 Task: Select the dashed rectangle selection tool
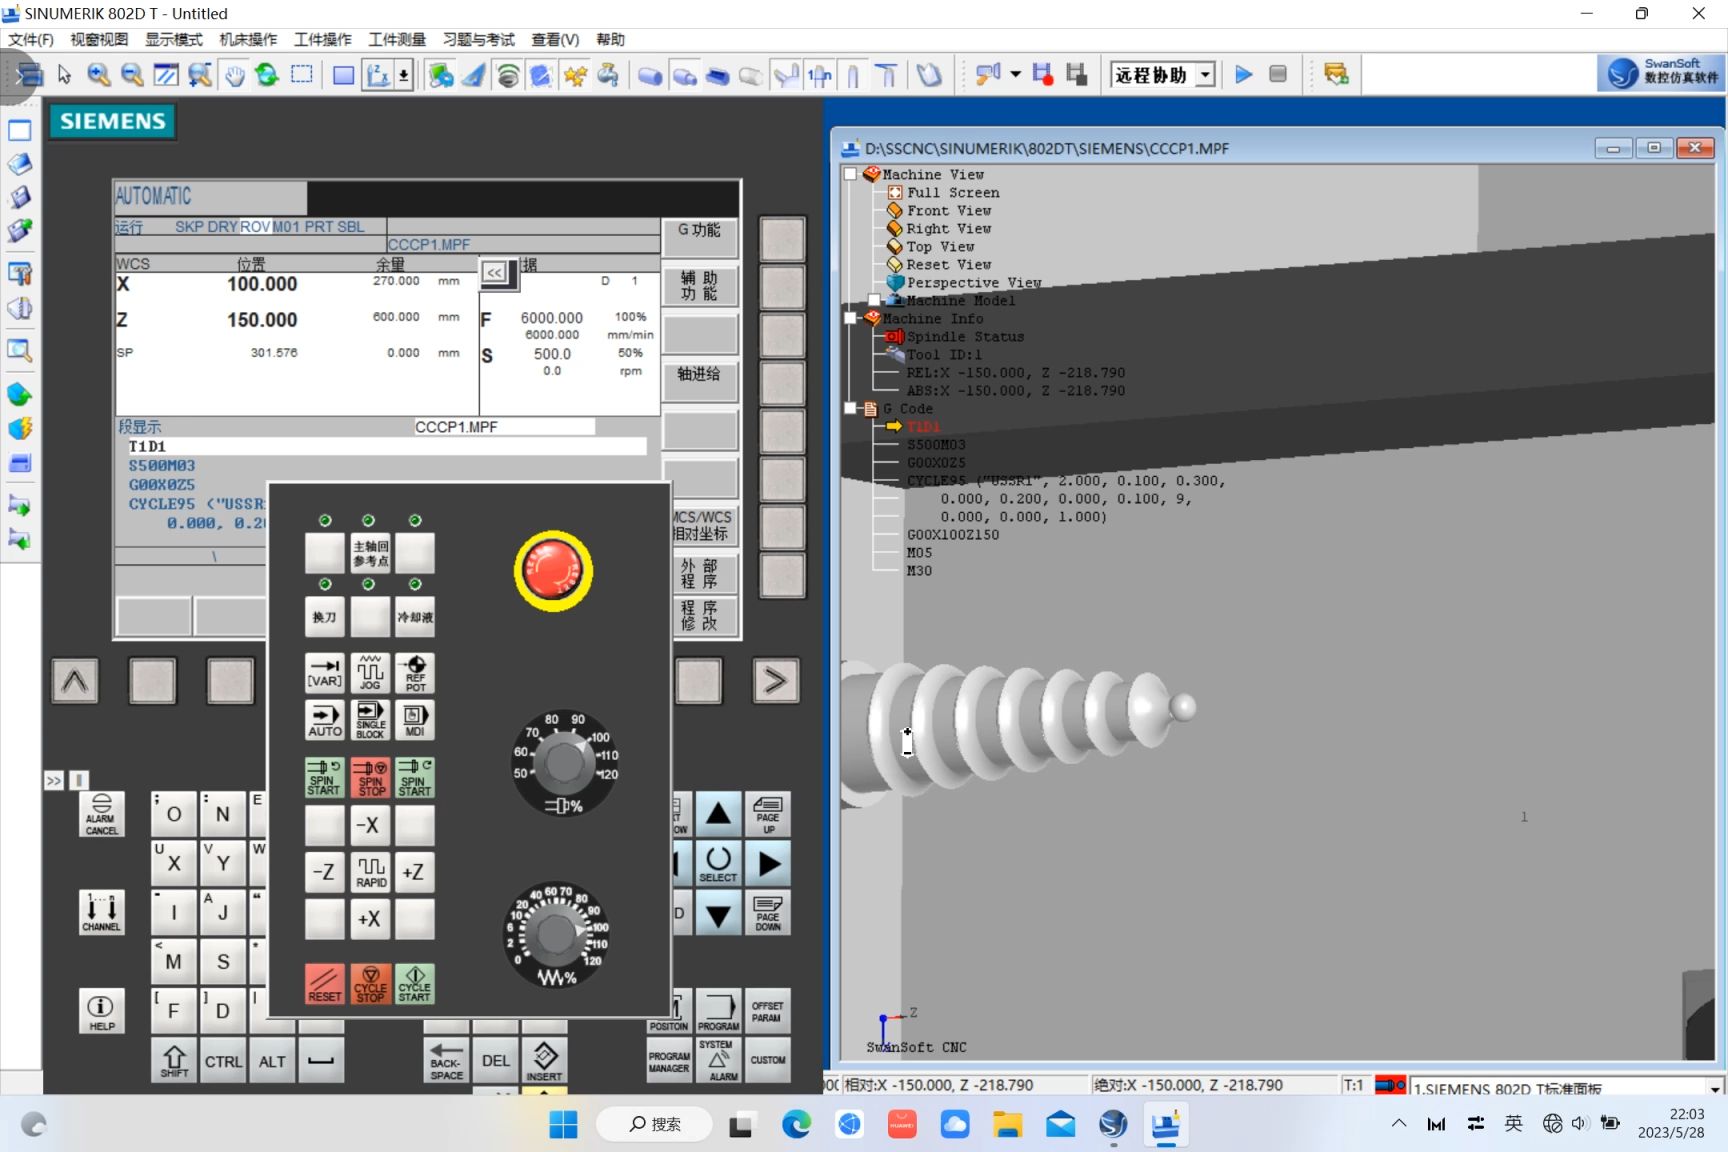301,74
